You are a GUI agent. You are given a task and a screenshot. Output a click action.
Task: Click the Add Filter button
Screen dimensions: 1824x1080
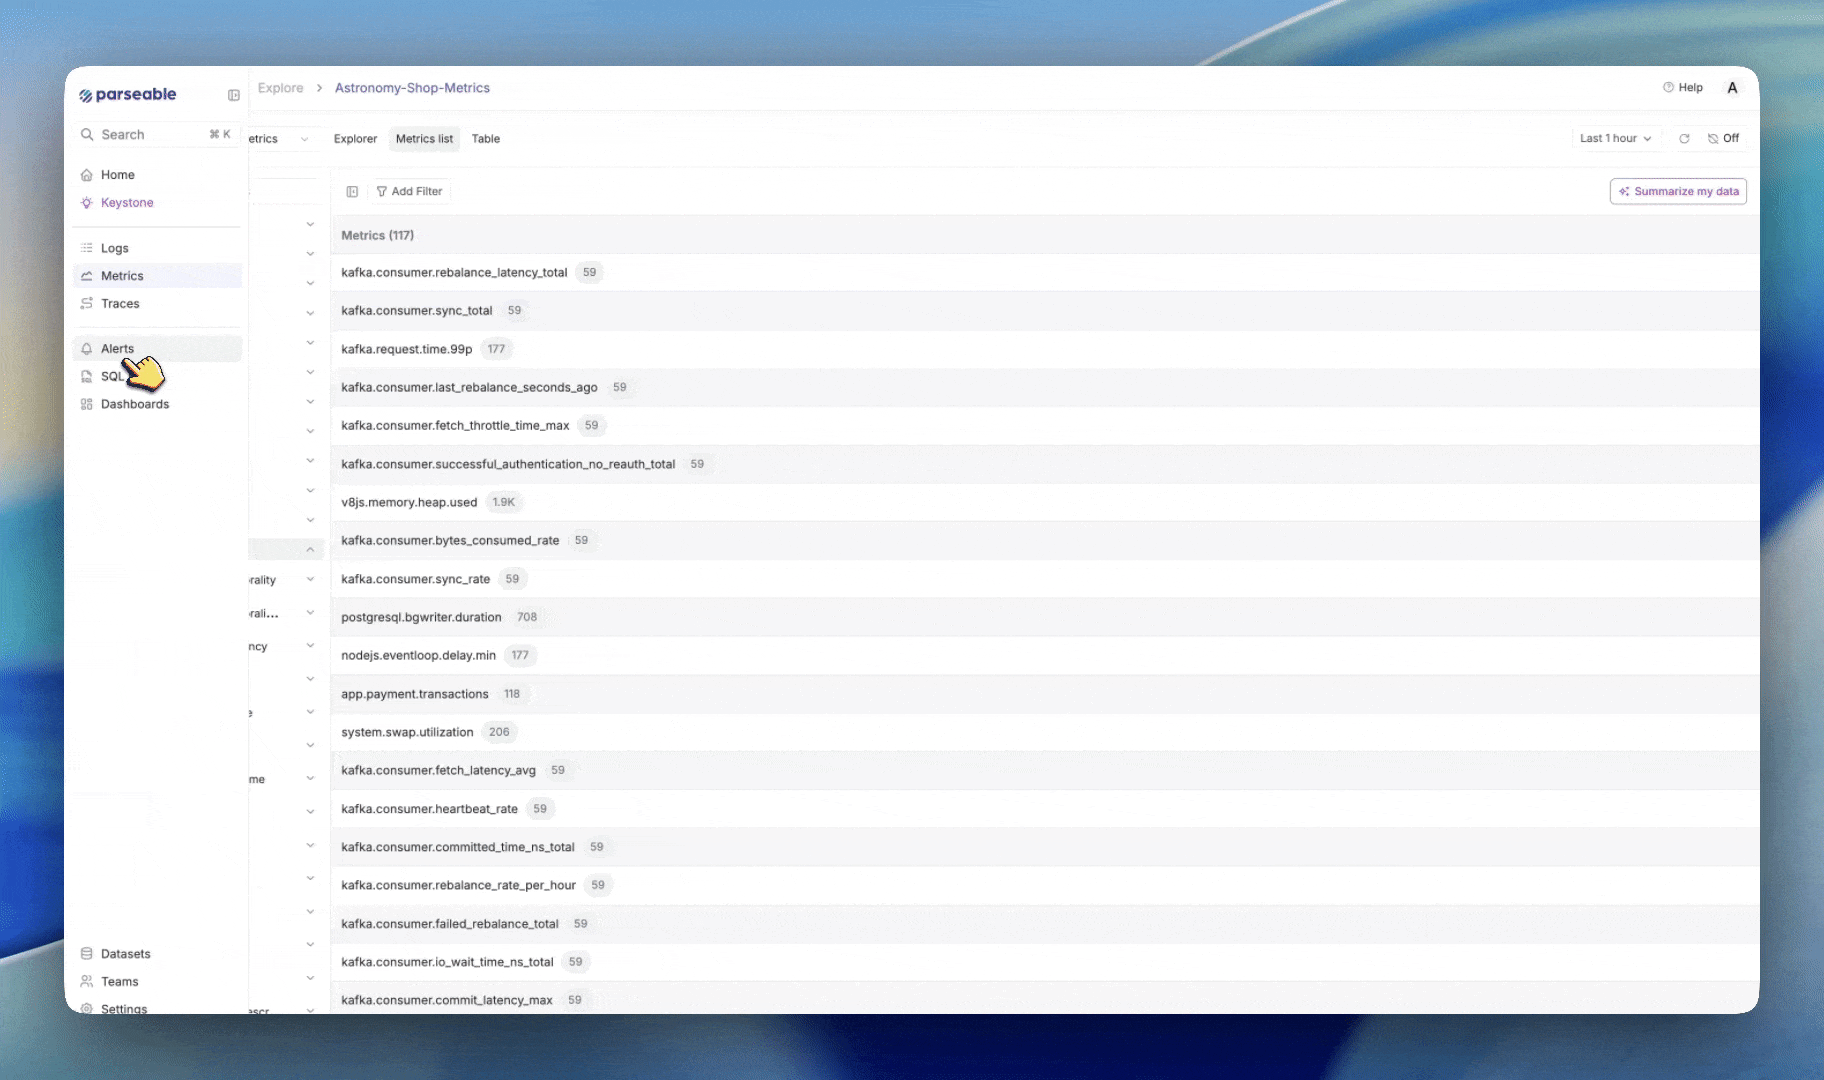point(409,192)
